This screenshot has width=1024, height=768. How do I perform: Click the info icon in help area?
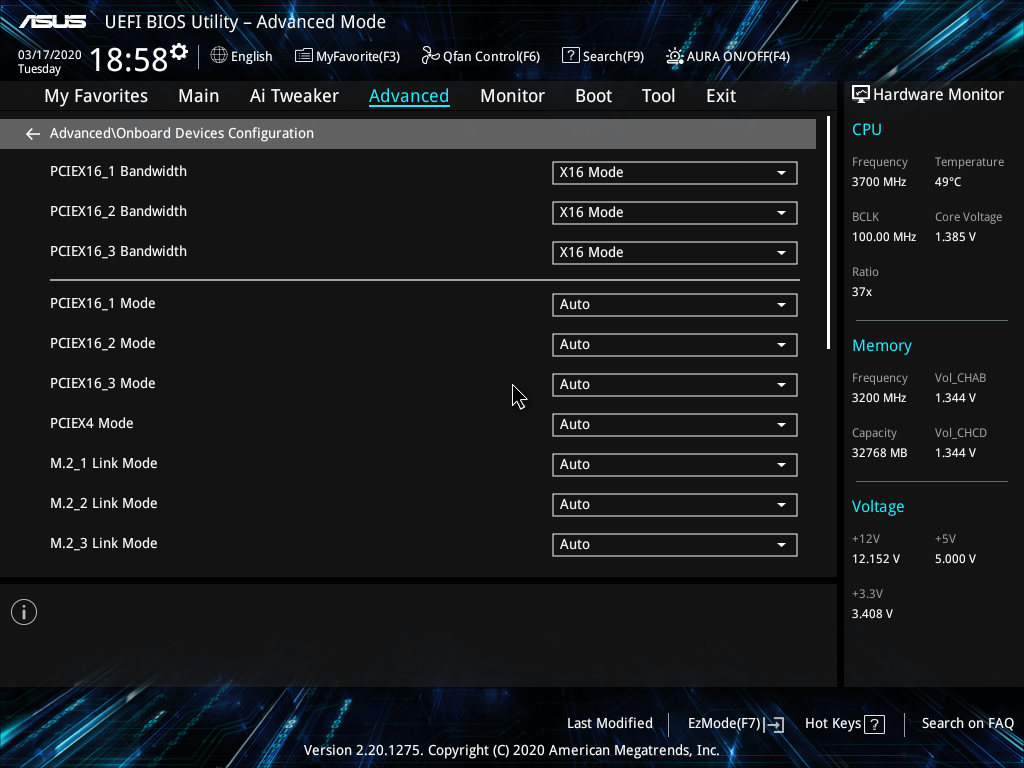(x=24, y=612)
